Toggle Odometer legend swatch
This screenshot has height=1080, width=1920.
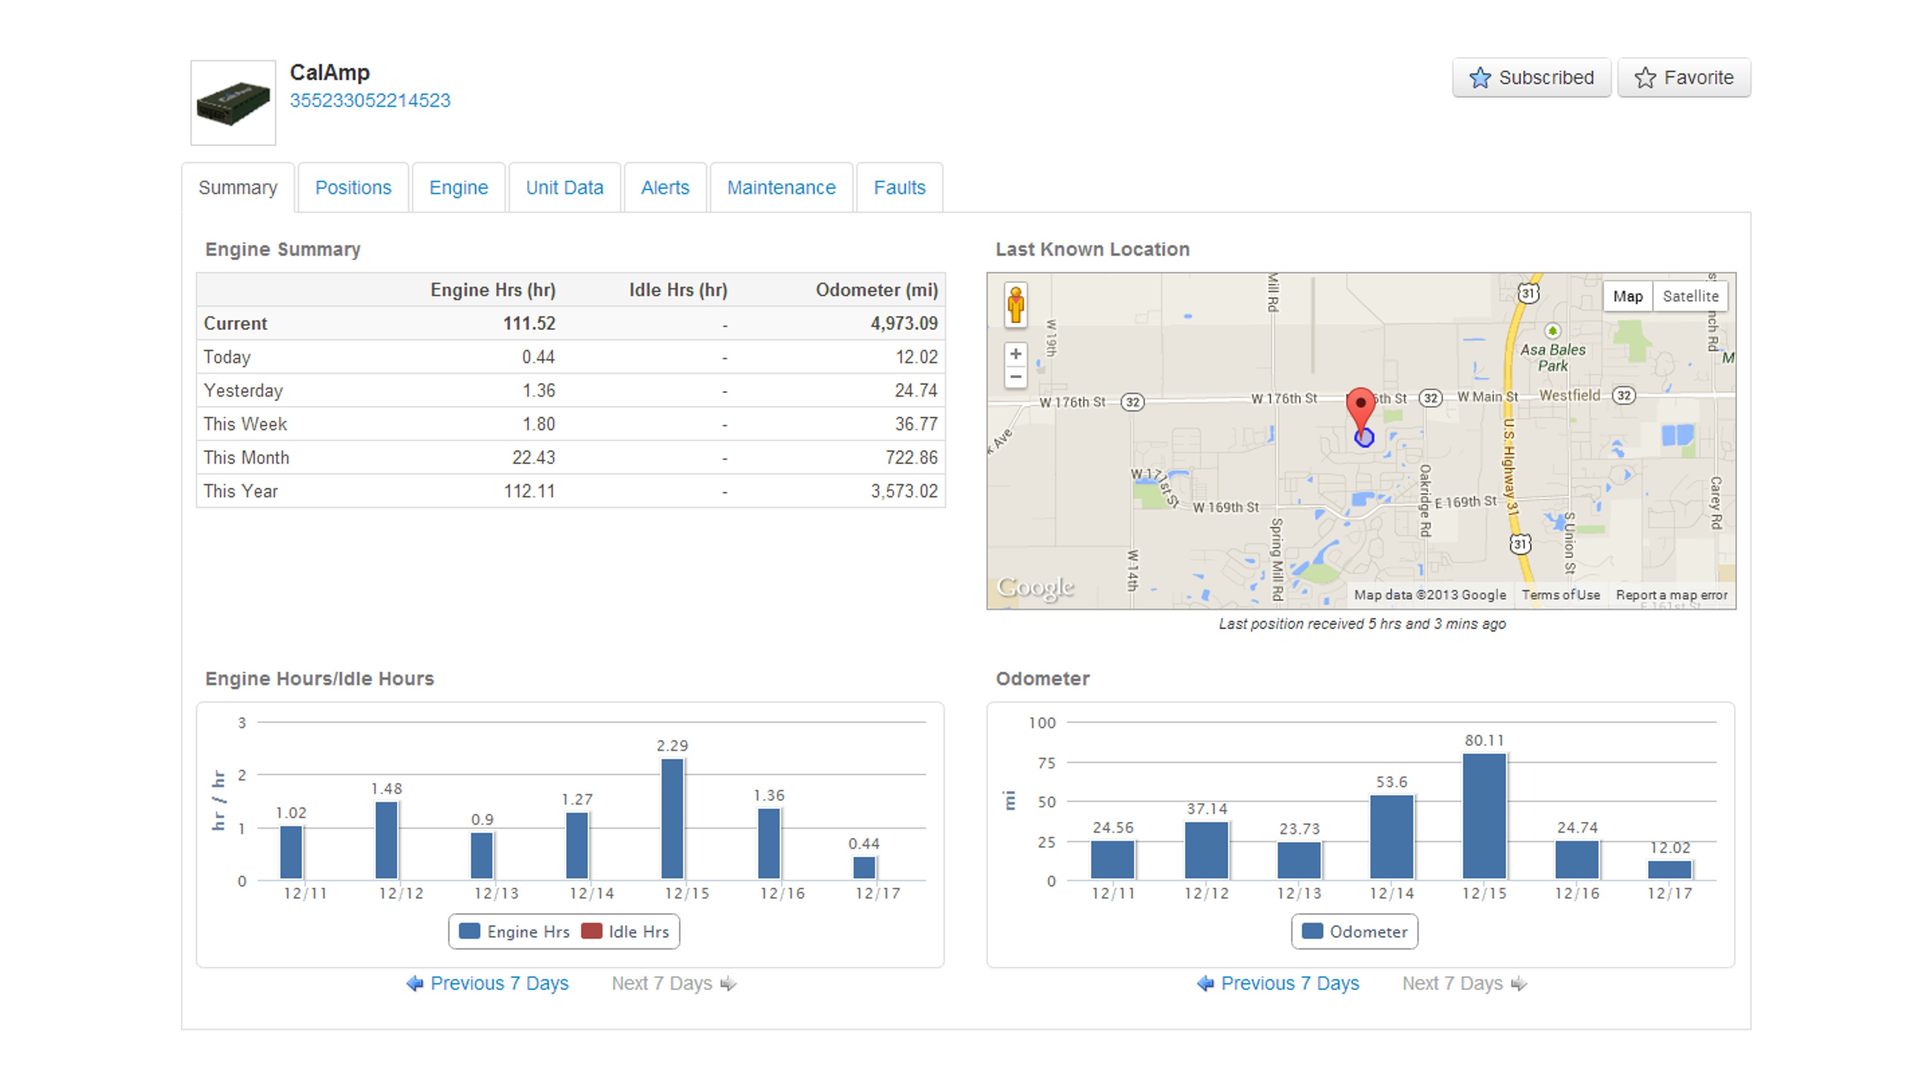coord(1312,931)
